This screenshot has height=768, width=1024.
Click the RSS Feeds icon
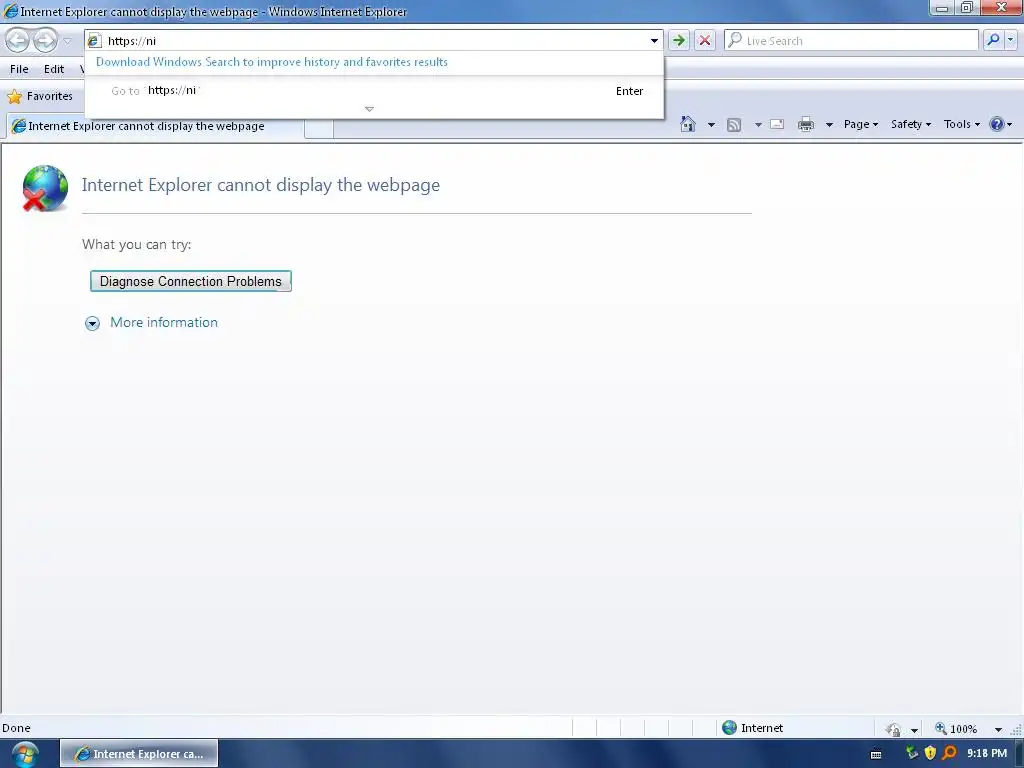733,125
